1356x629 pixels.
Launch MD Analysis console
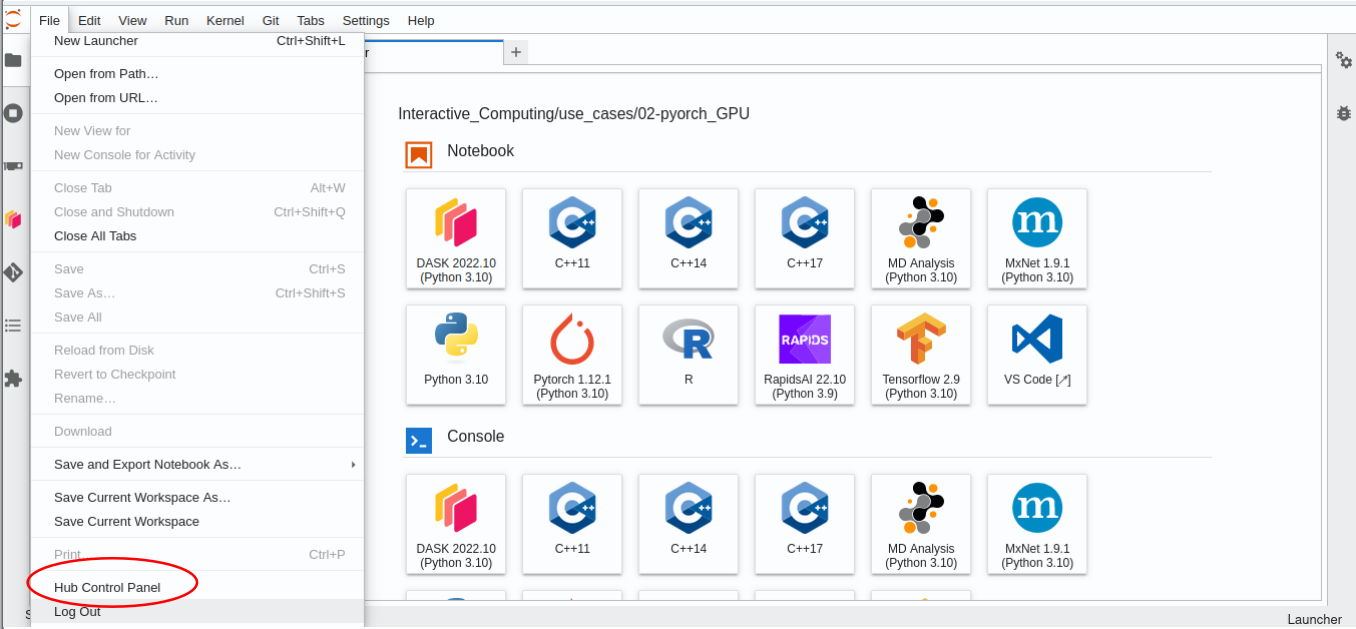click(x=920, y=523)
